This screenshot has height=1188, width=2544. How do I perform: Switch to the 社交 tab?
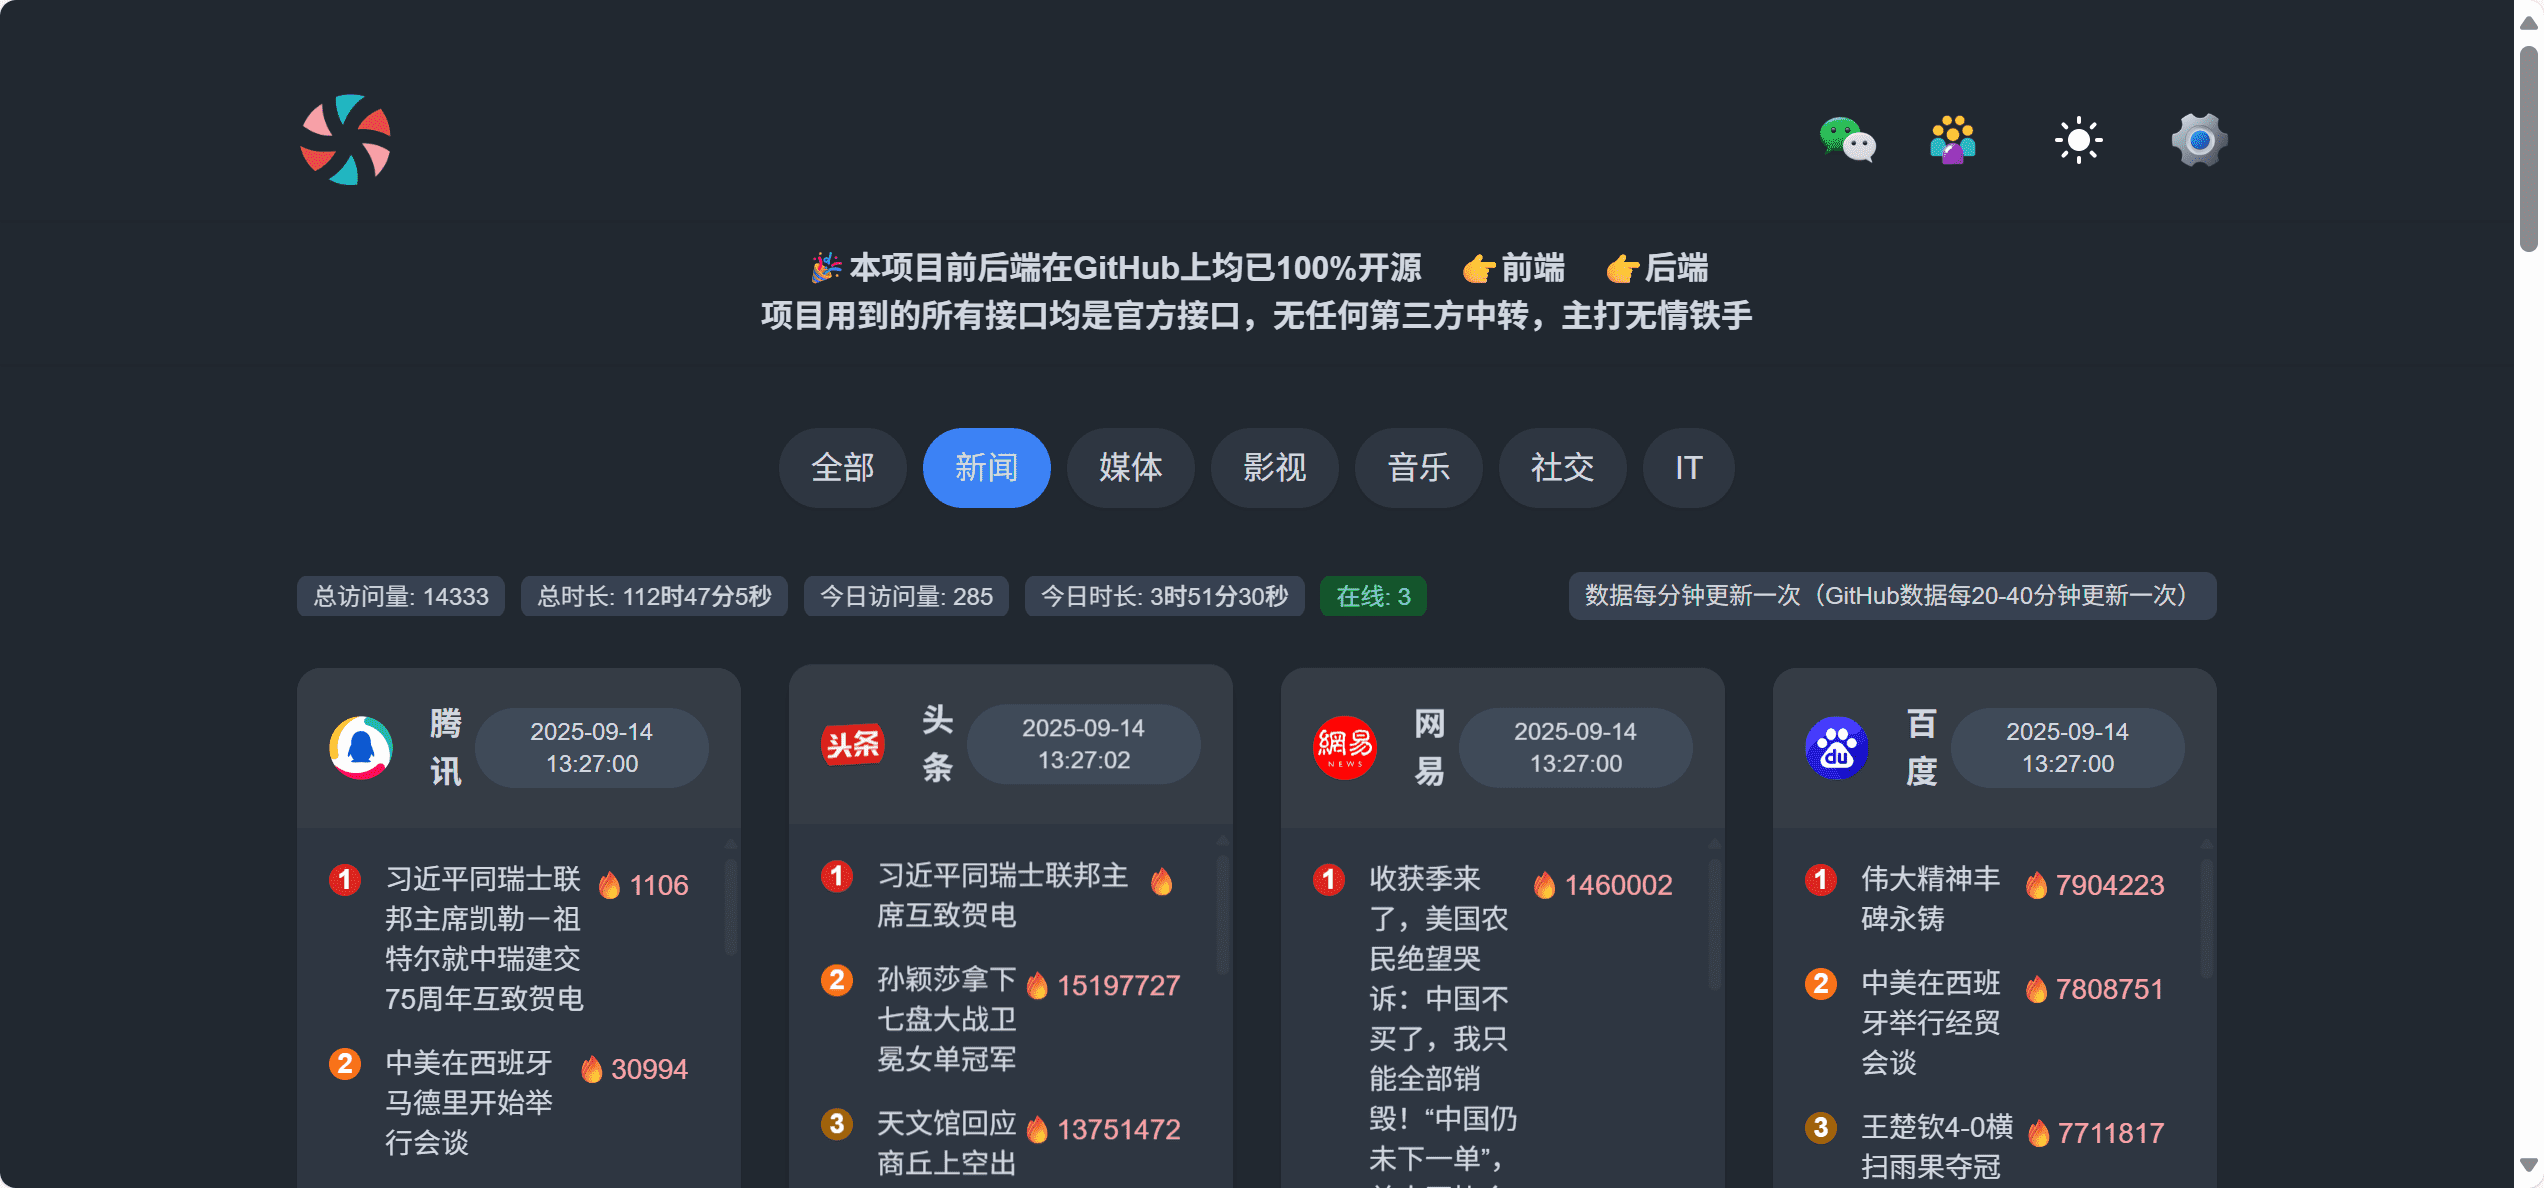(x=1562, y=468)
